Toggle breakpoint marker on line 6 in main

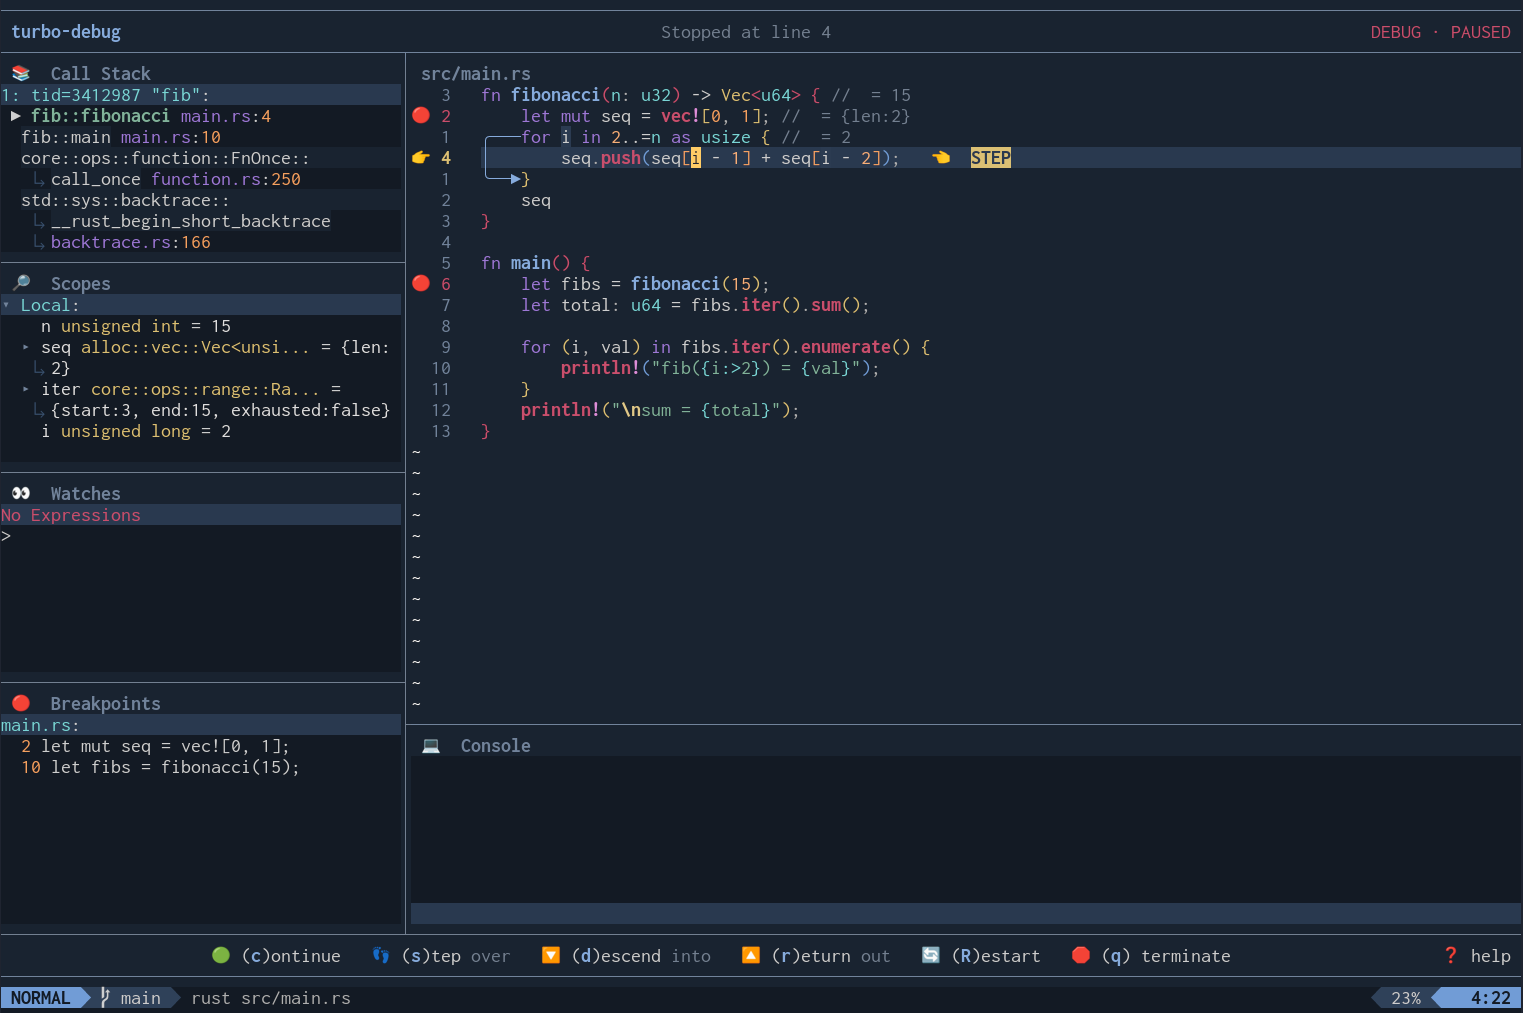[x=421, y=283]
